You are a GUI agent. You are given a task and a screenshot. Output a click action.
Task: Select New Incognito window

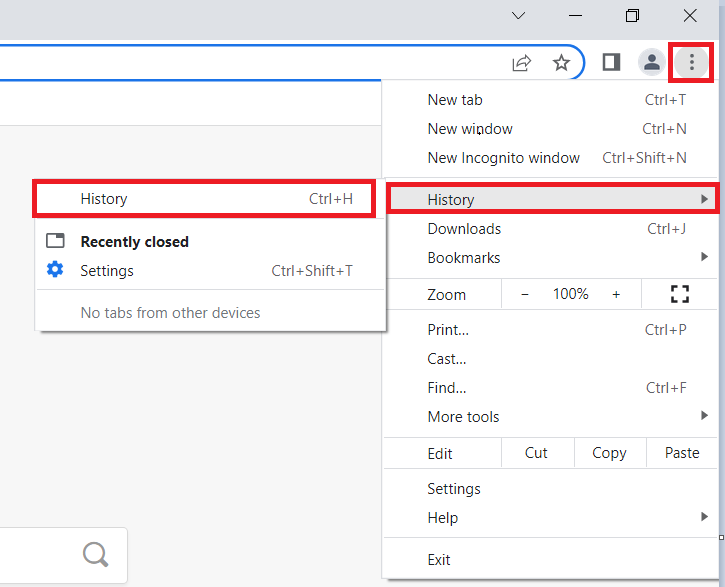tap(504, 158)
